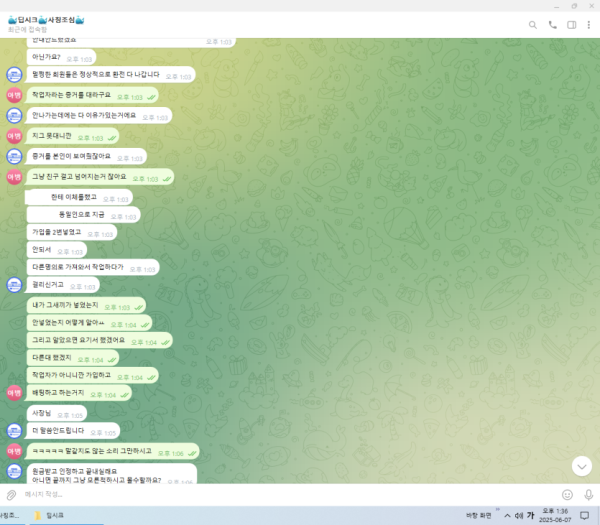600x525 pixels.
Task: Select the message 아닌가?
Action: (x=61, y=57)
